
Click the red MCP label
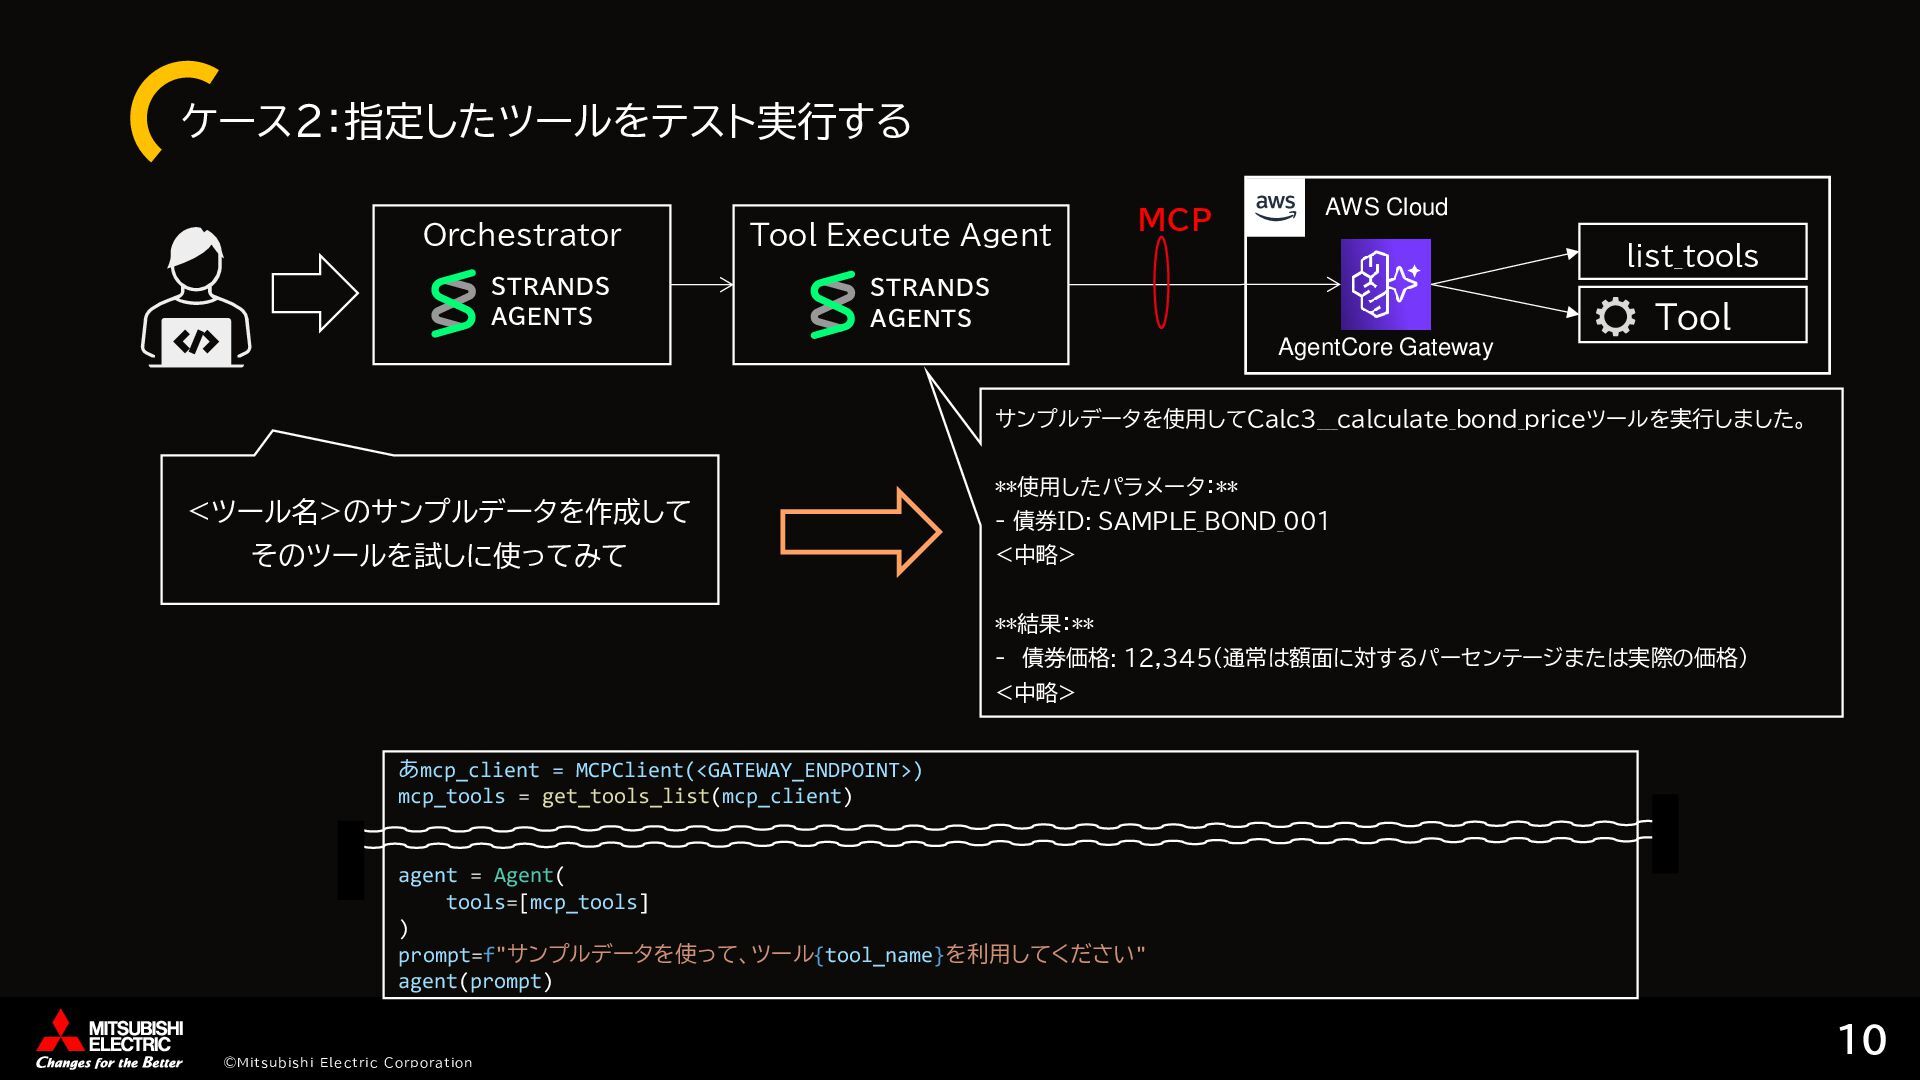pos(1174,219)
